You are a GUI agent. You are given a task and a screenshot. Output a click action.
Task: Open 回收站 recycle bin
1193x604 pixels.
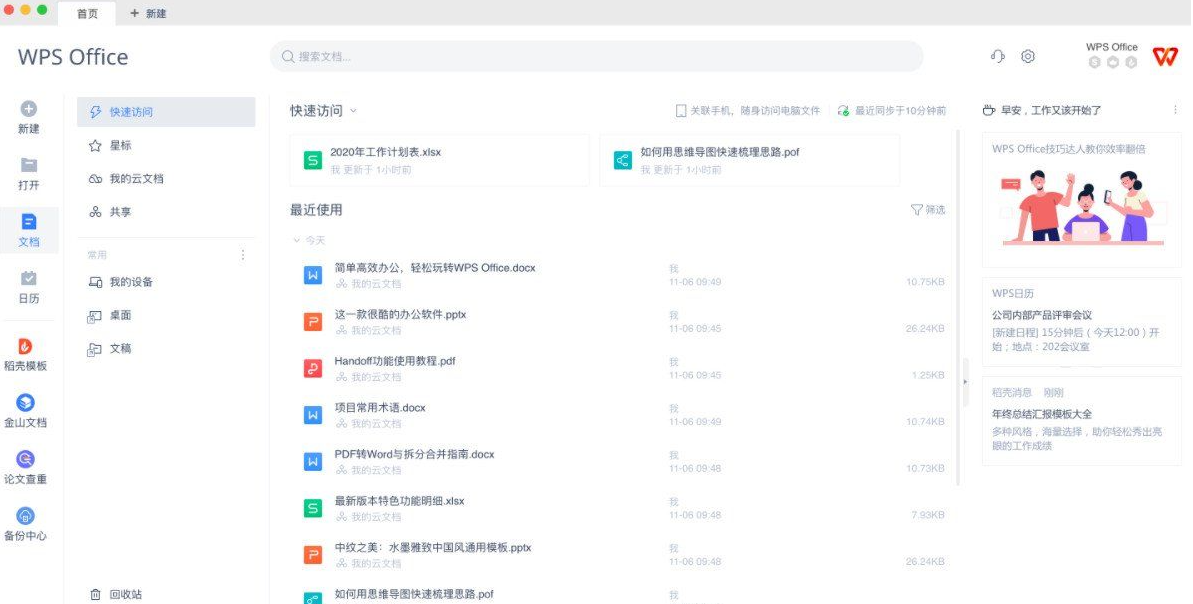pyautogui.click(x=116, y=595)
